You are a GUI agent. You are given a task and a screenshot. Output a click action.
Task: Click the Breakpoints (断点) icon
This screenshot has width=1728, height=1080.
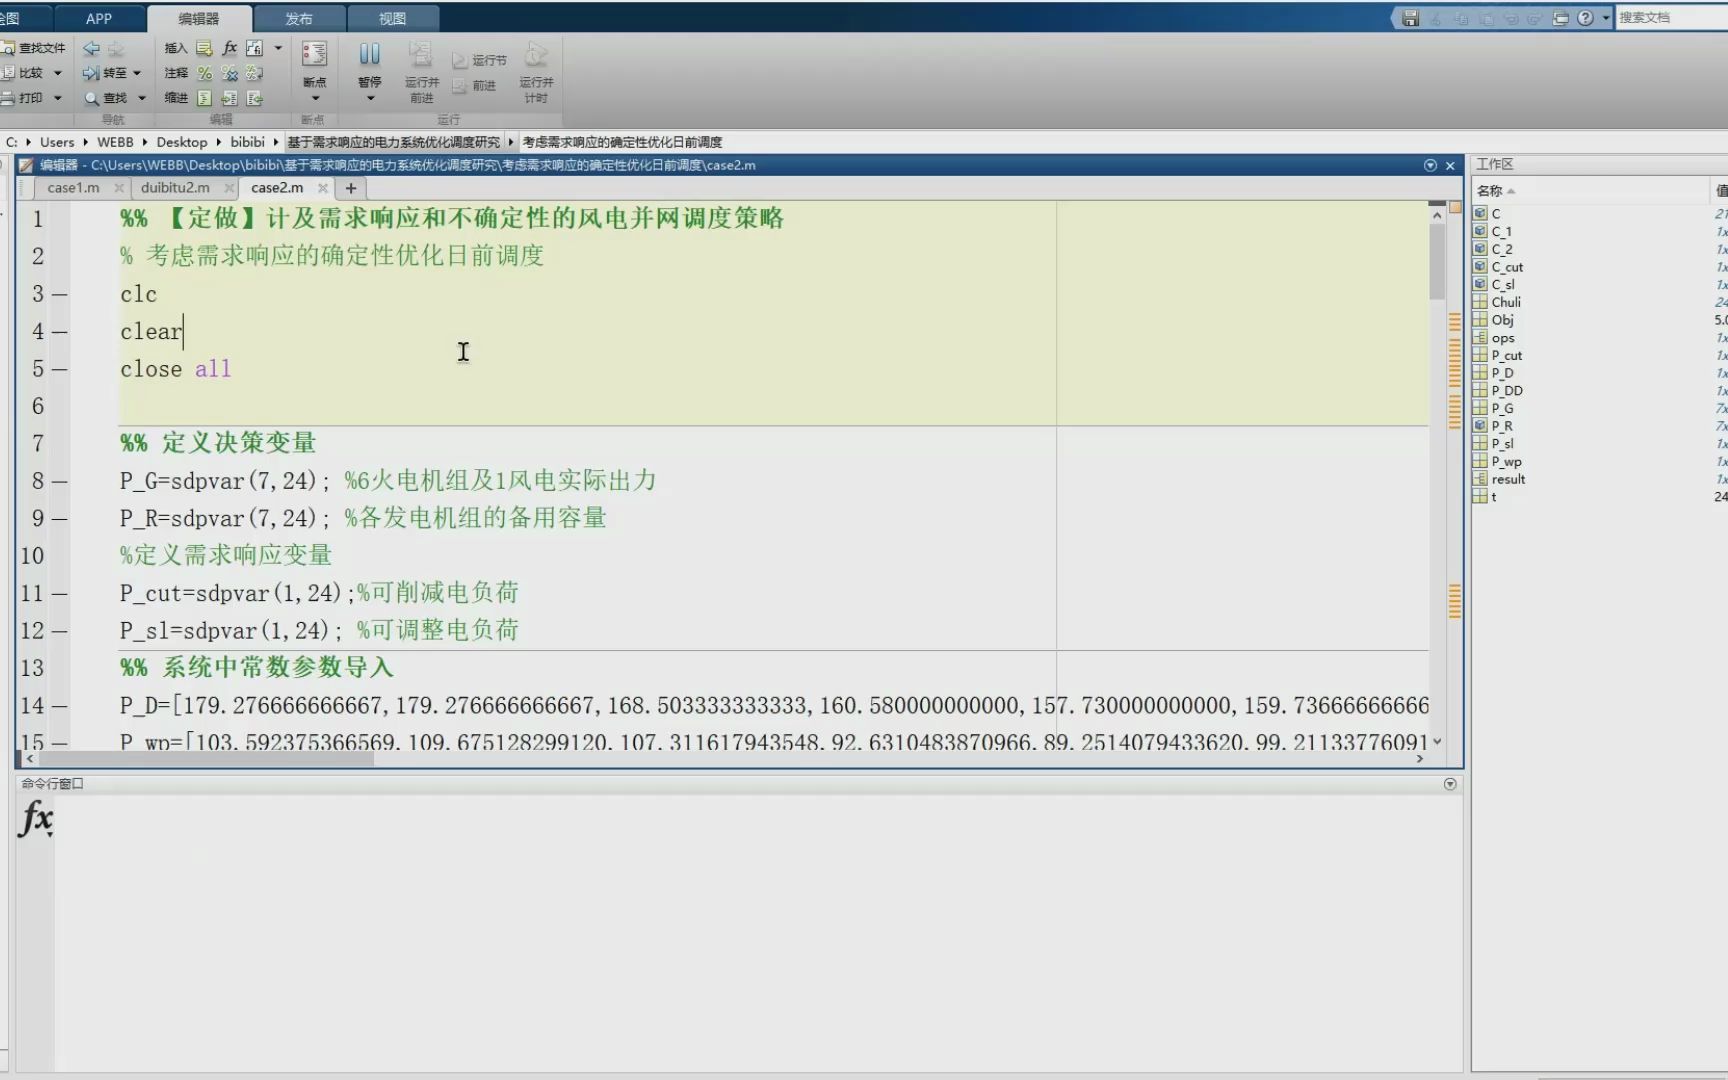coord(314,55)
